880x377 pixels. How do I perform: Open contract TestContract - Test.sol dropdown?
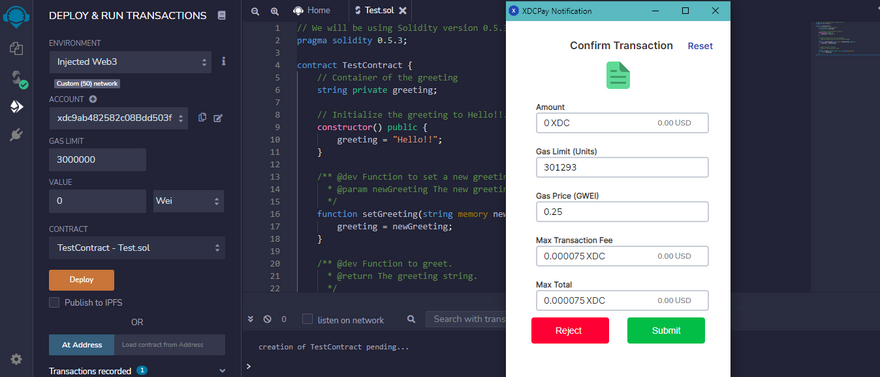(138, 247)
